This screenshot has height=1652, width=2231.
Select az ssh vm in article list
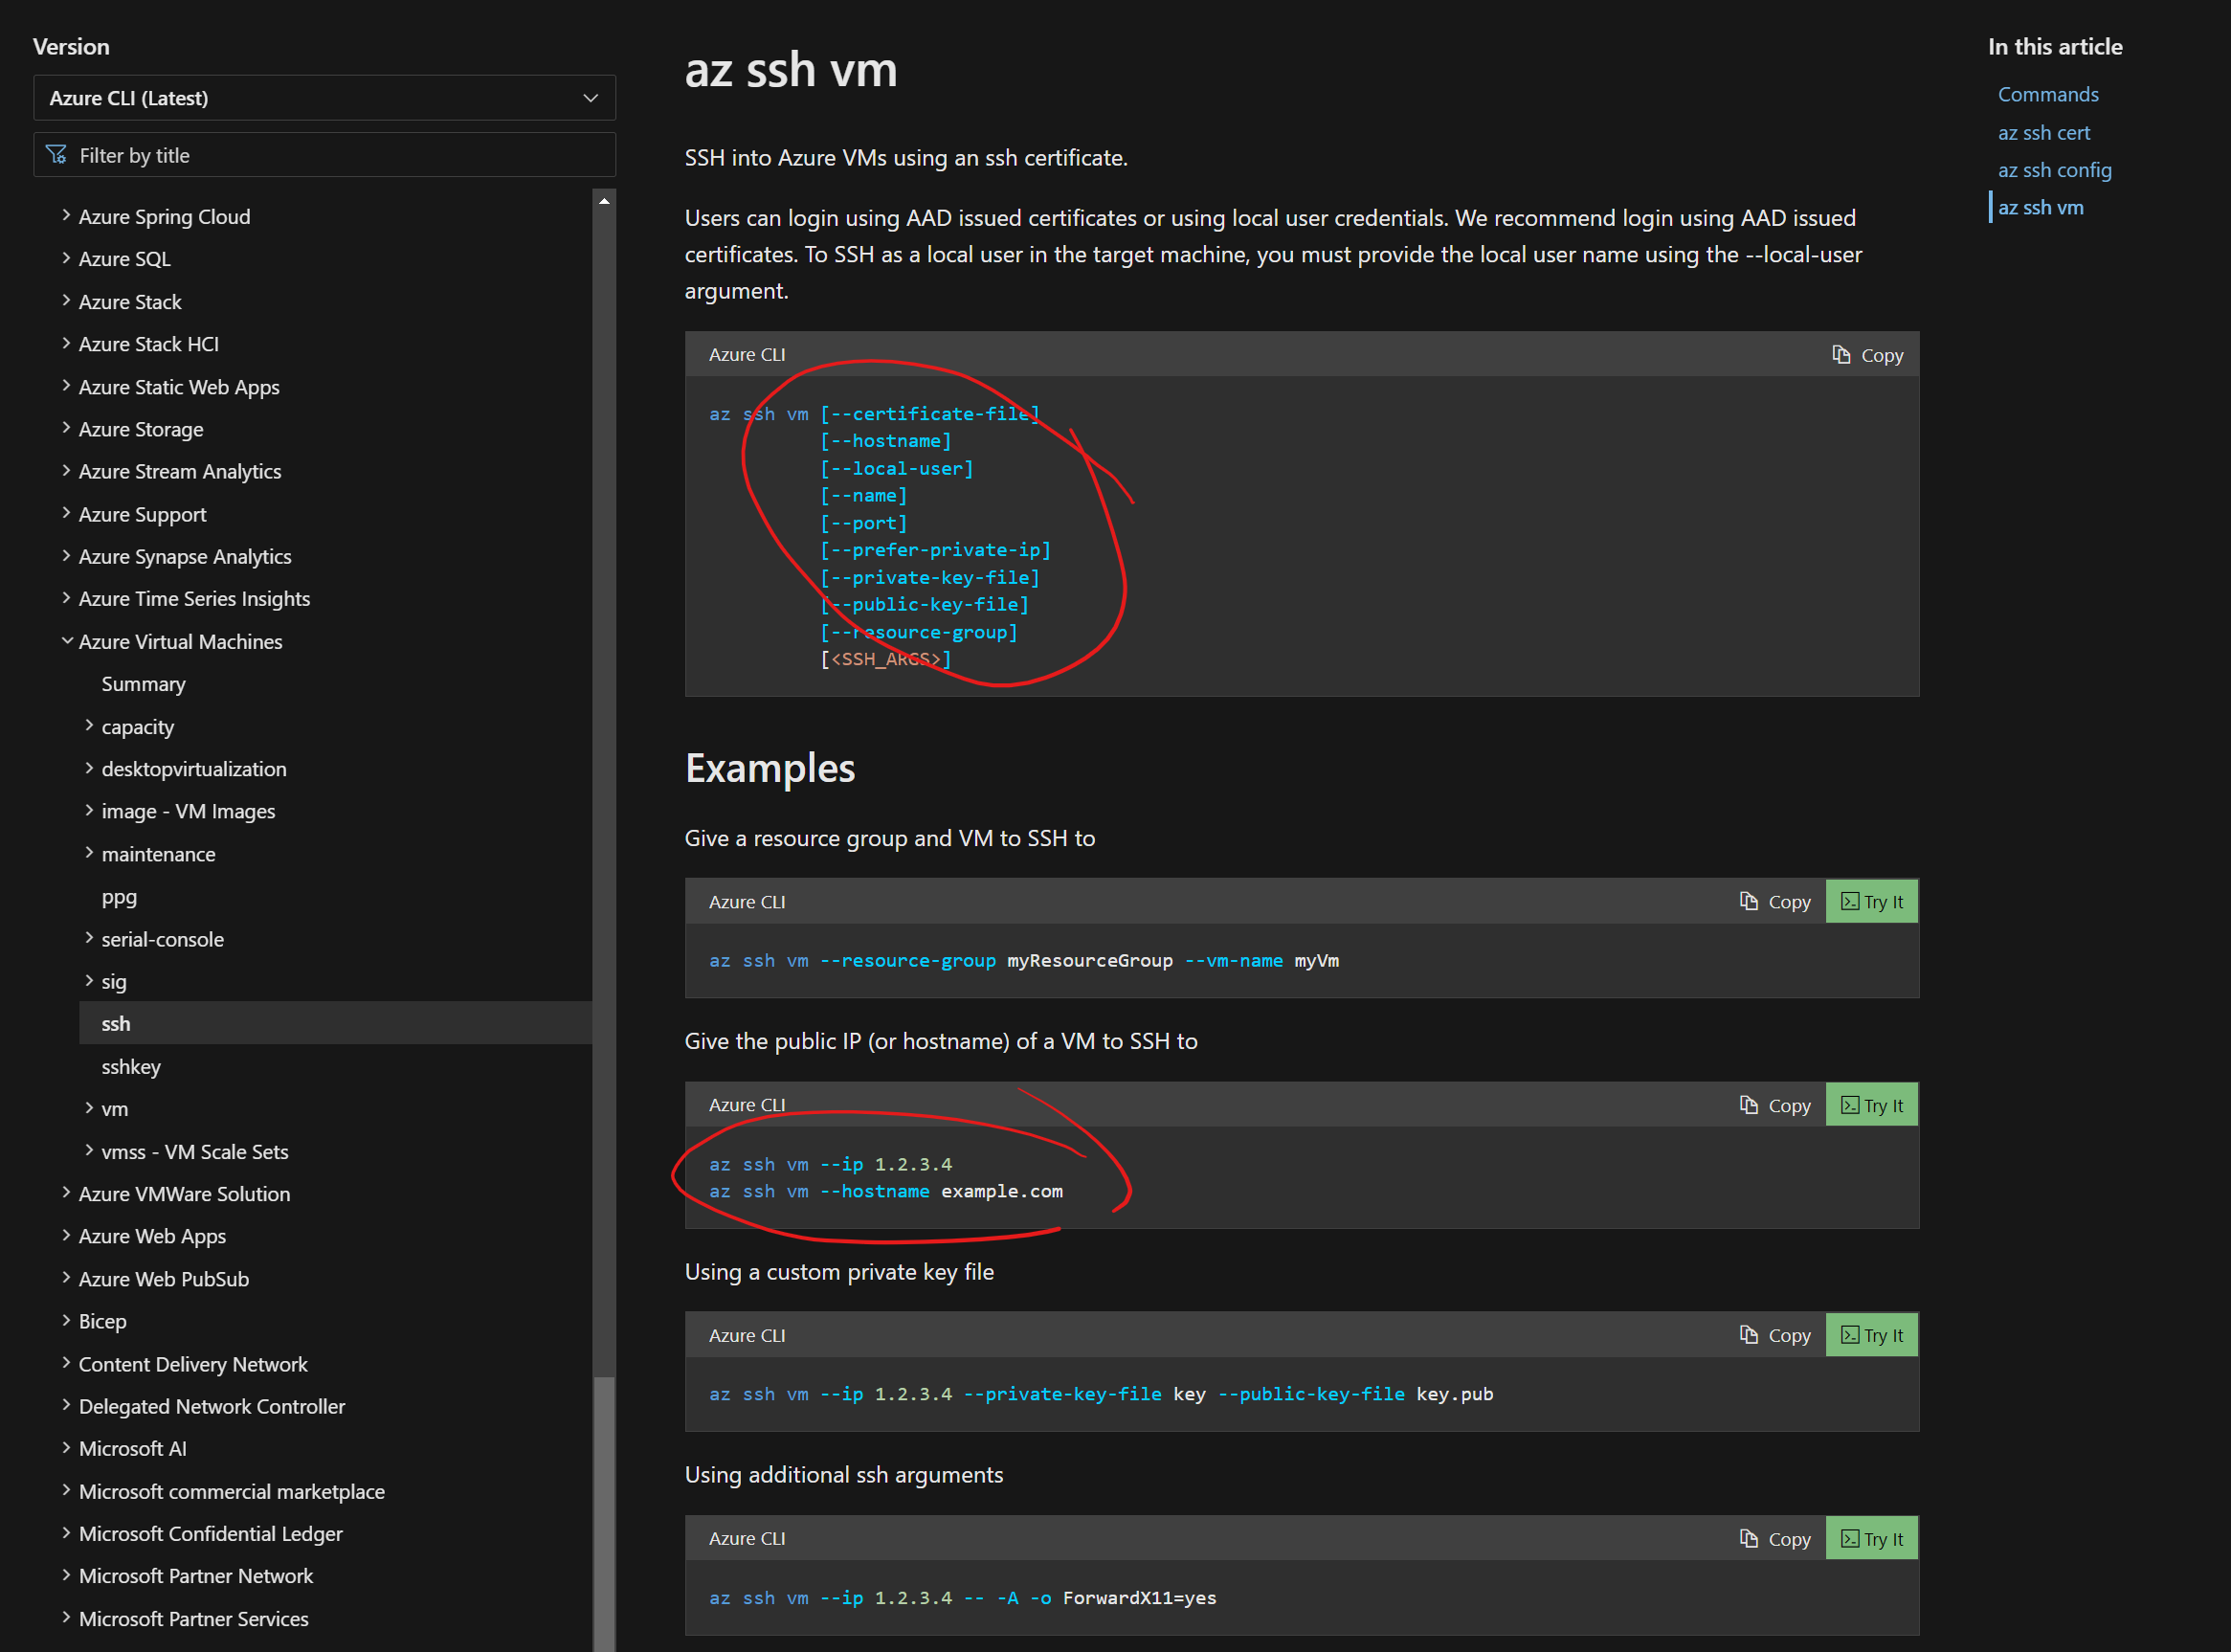(x=2040, y=207)
